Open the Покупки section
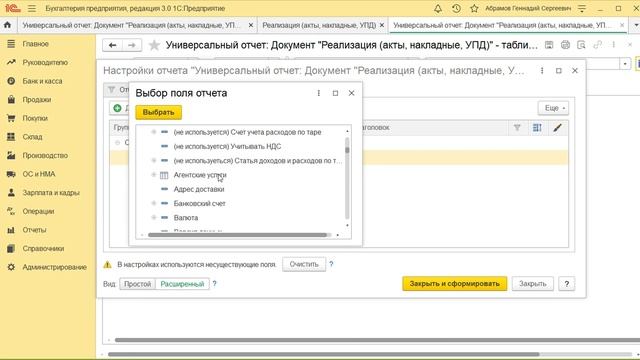Screen dimensions: 640x360 (35, 118)
